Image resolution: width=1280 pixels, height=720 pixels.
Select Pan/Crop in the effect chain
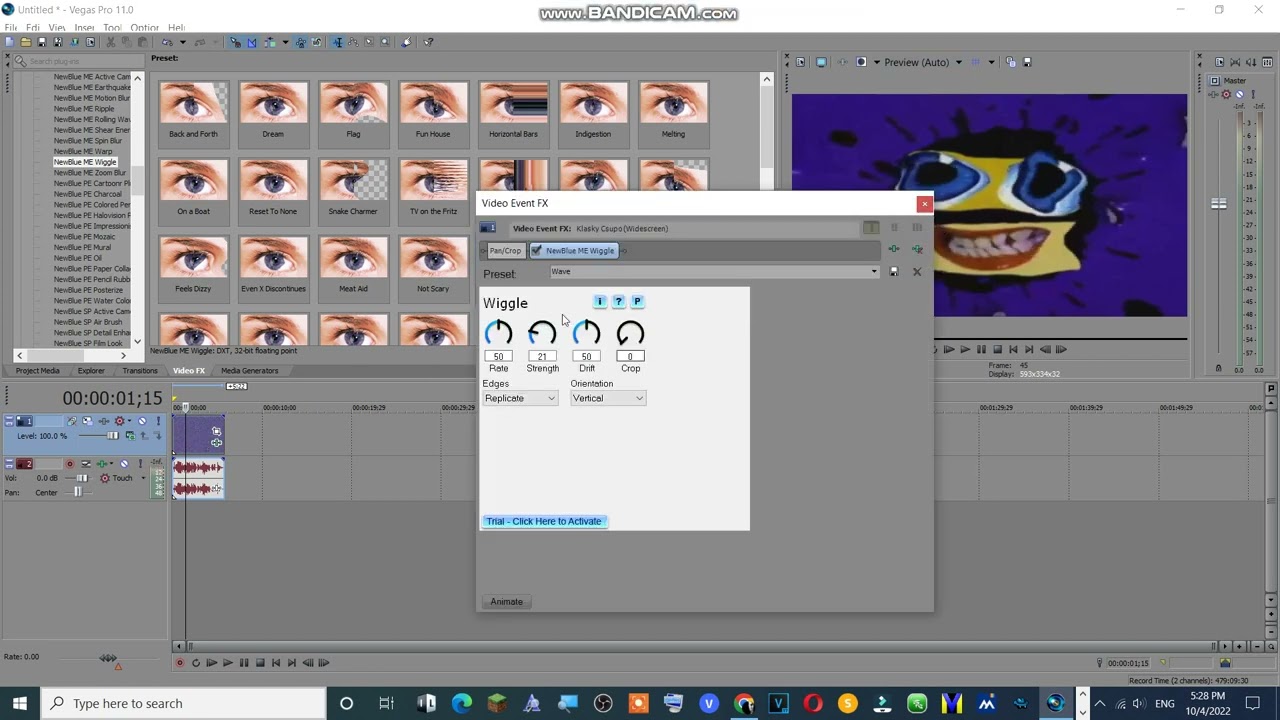tap(505, 251)
